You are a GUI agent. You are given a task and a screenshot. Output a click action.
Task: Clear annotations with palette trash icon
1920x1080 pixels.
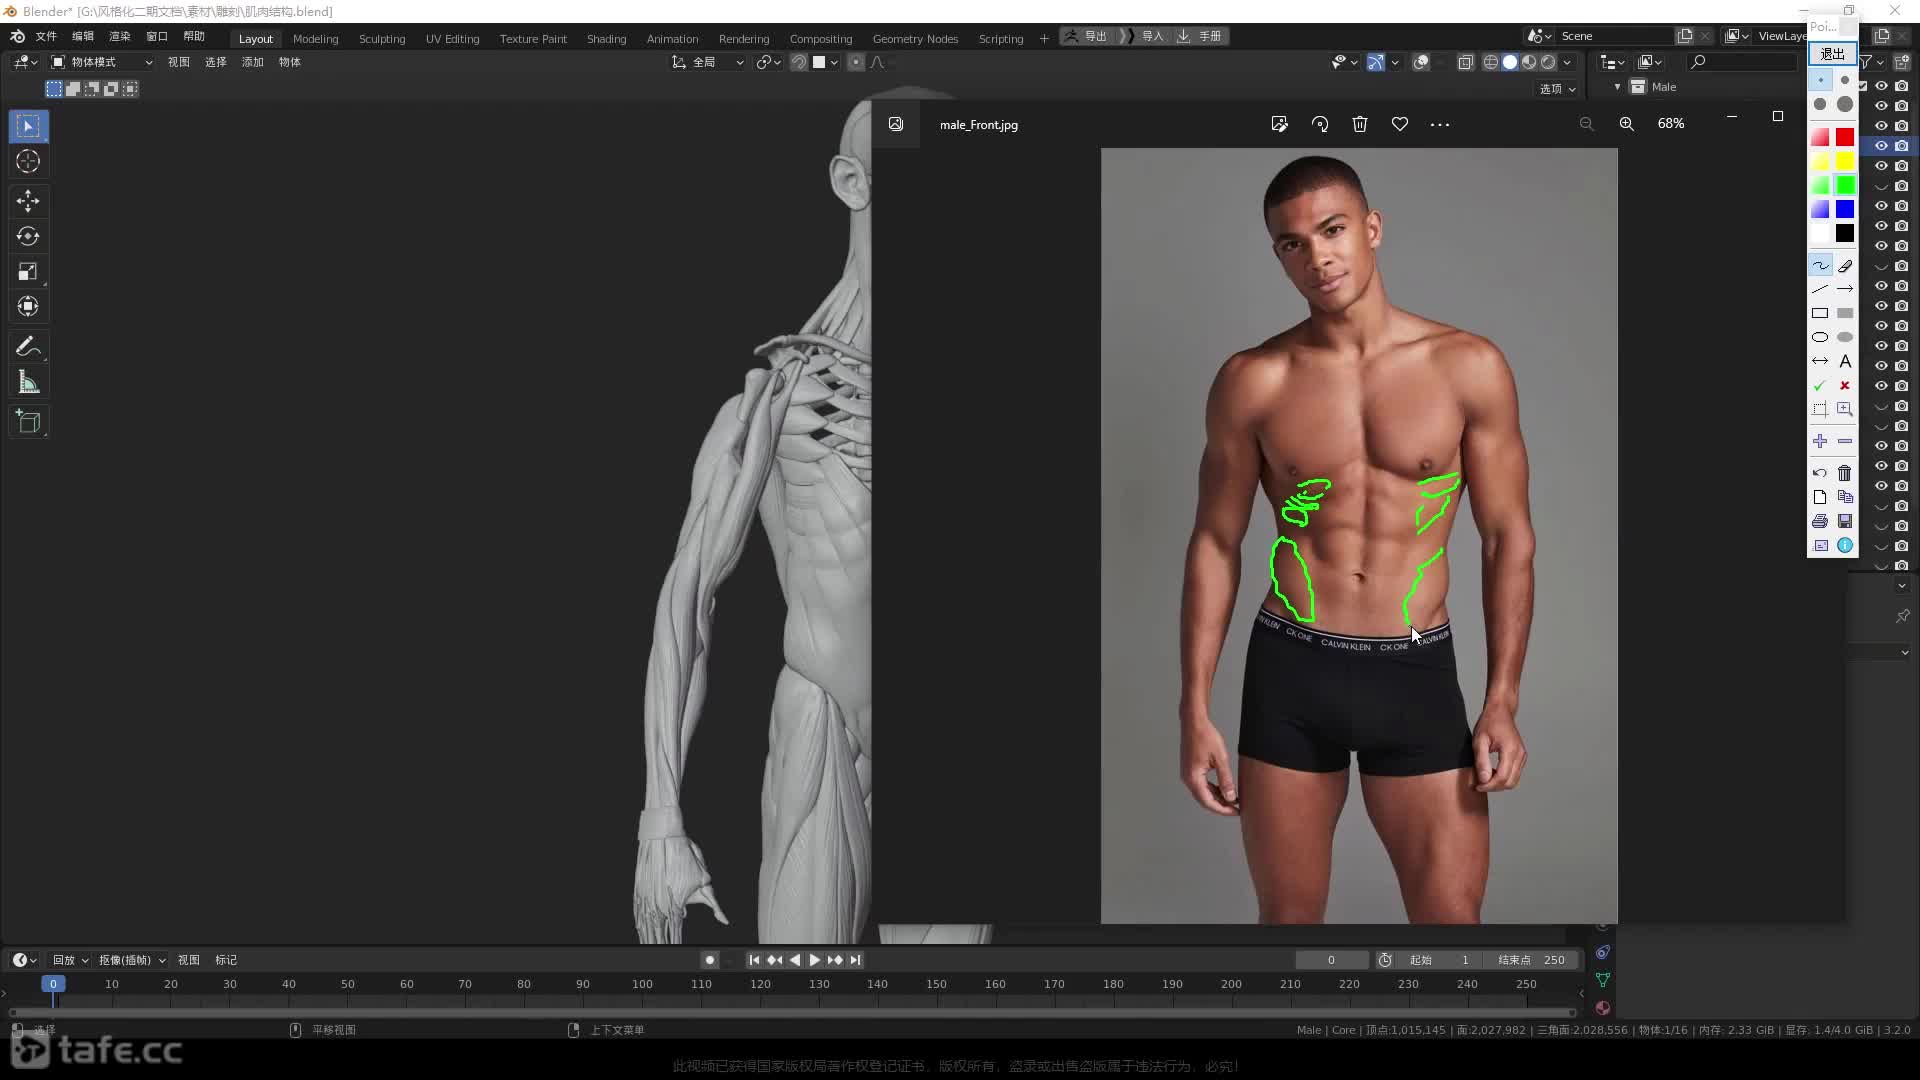[x=1845, y=473]
